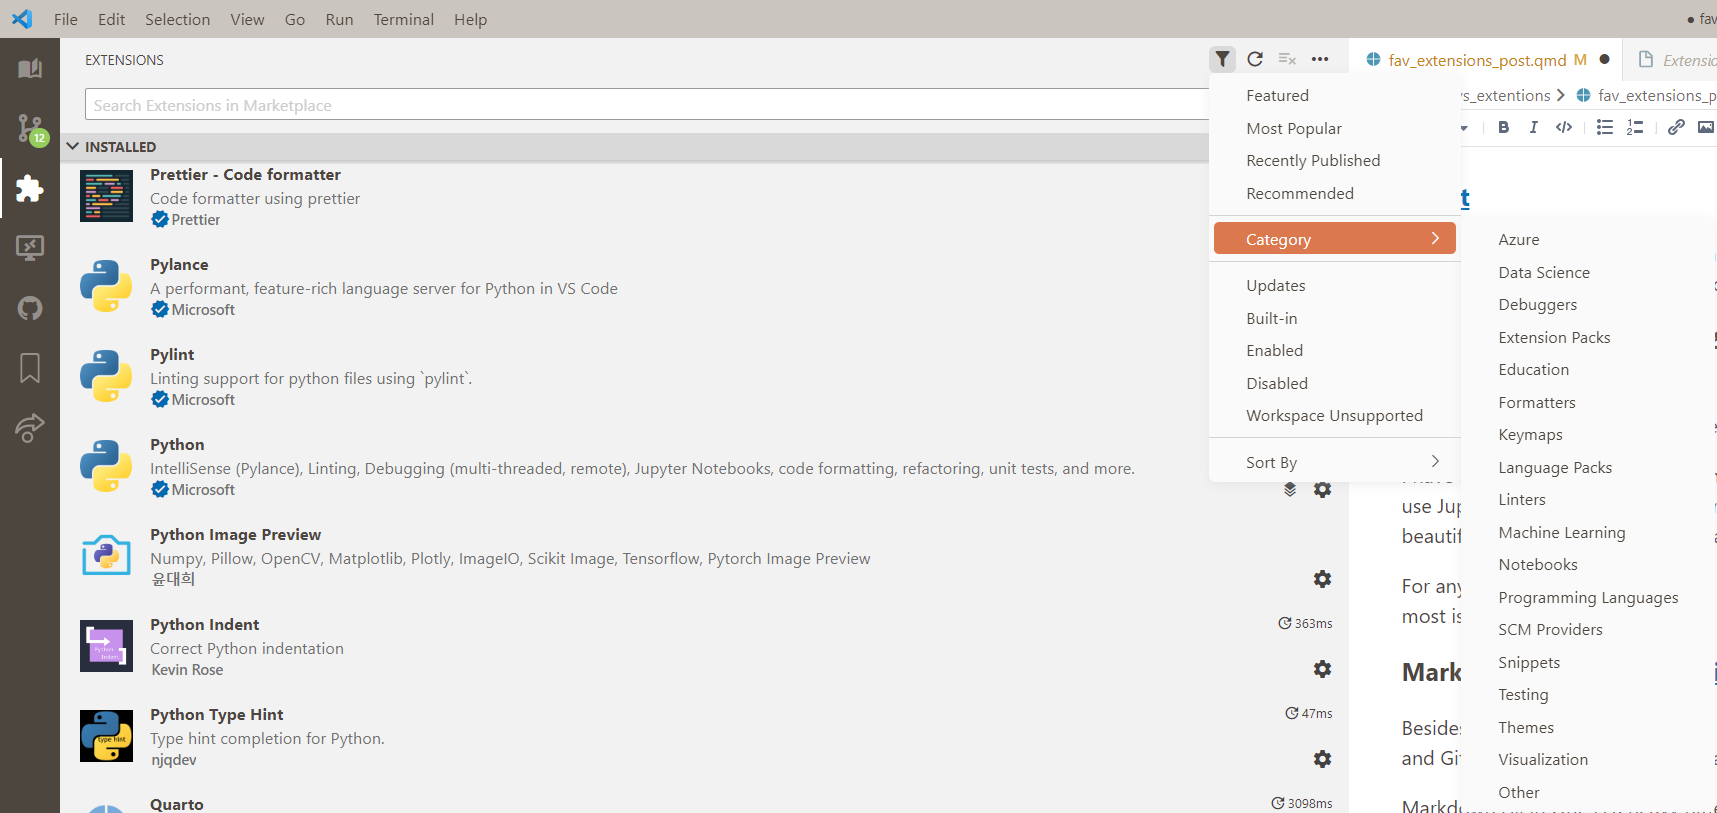The width and height of the screenshot is (1717, 813).
Task: Refresh the extensions list
Action: point(1255,59)
